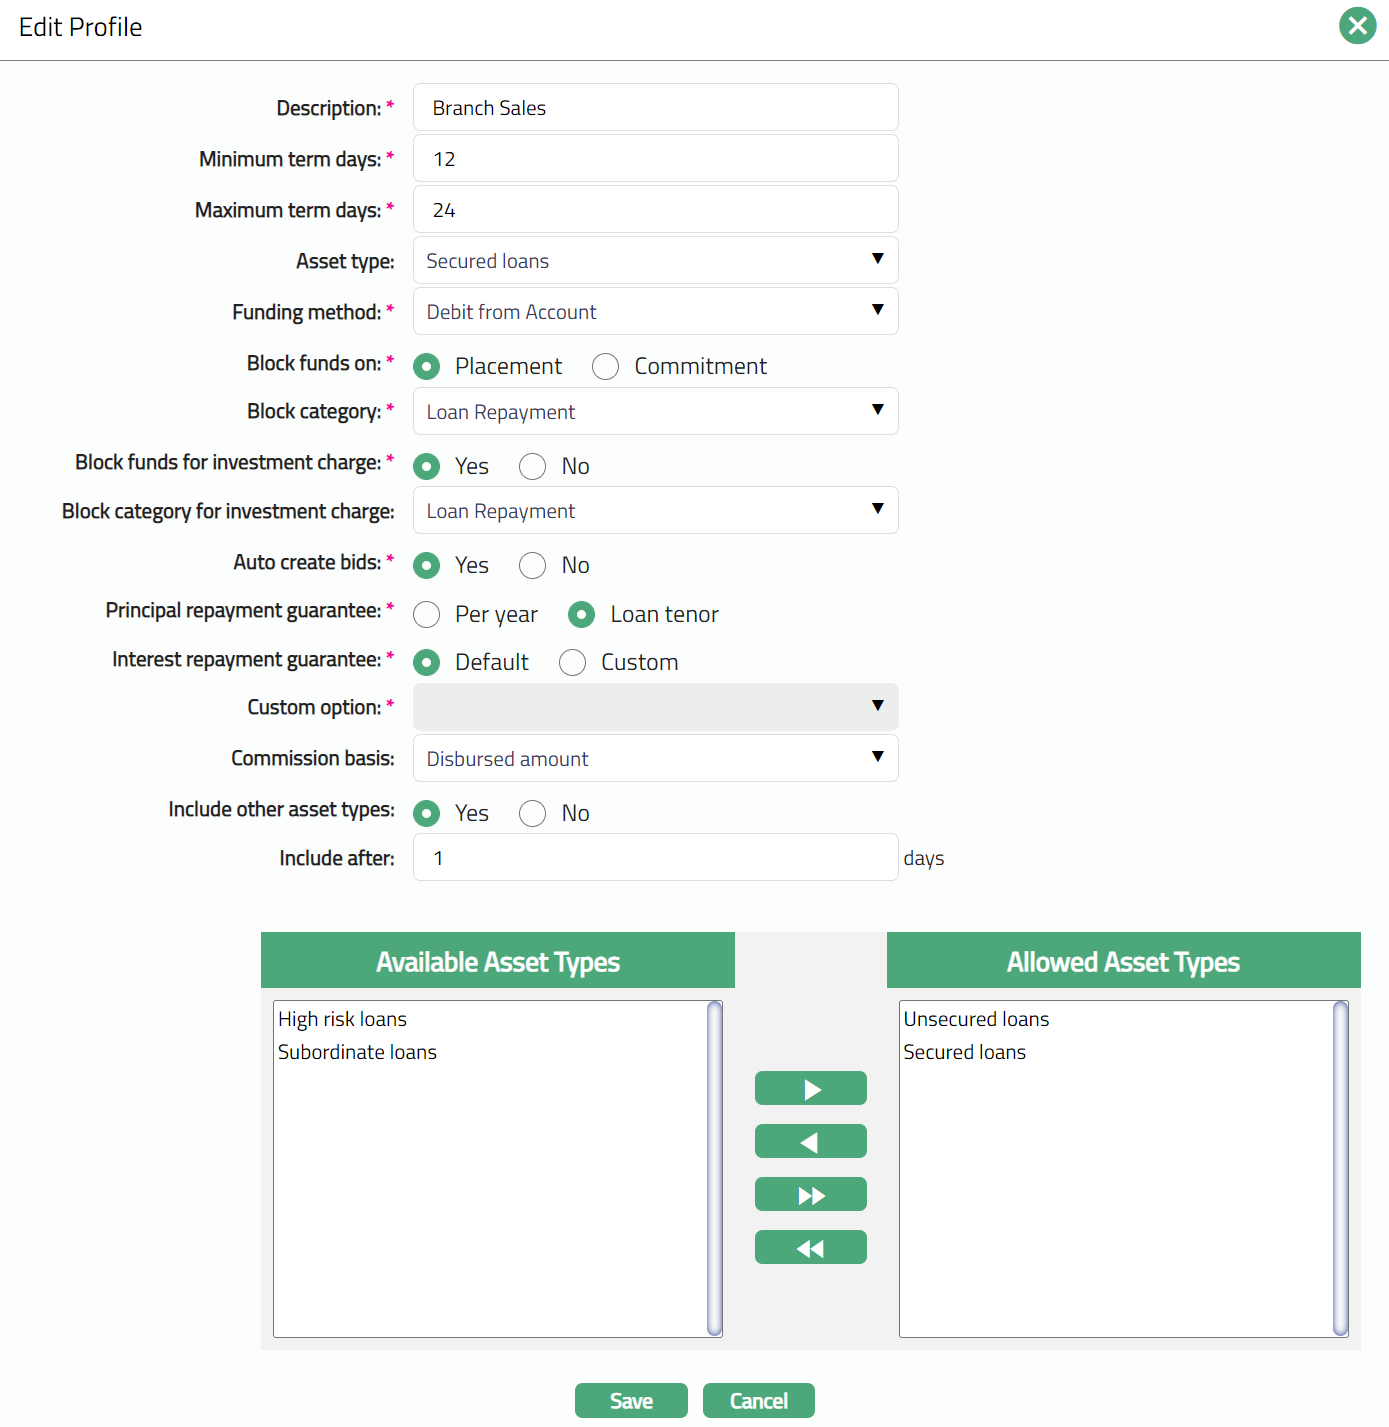Select Custom interest repayment guarantee
Screen dimensions: 1389x1427
573,663
